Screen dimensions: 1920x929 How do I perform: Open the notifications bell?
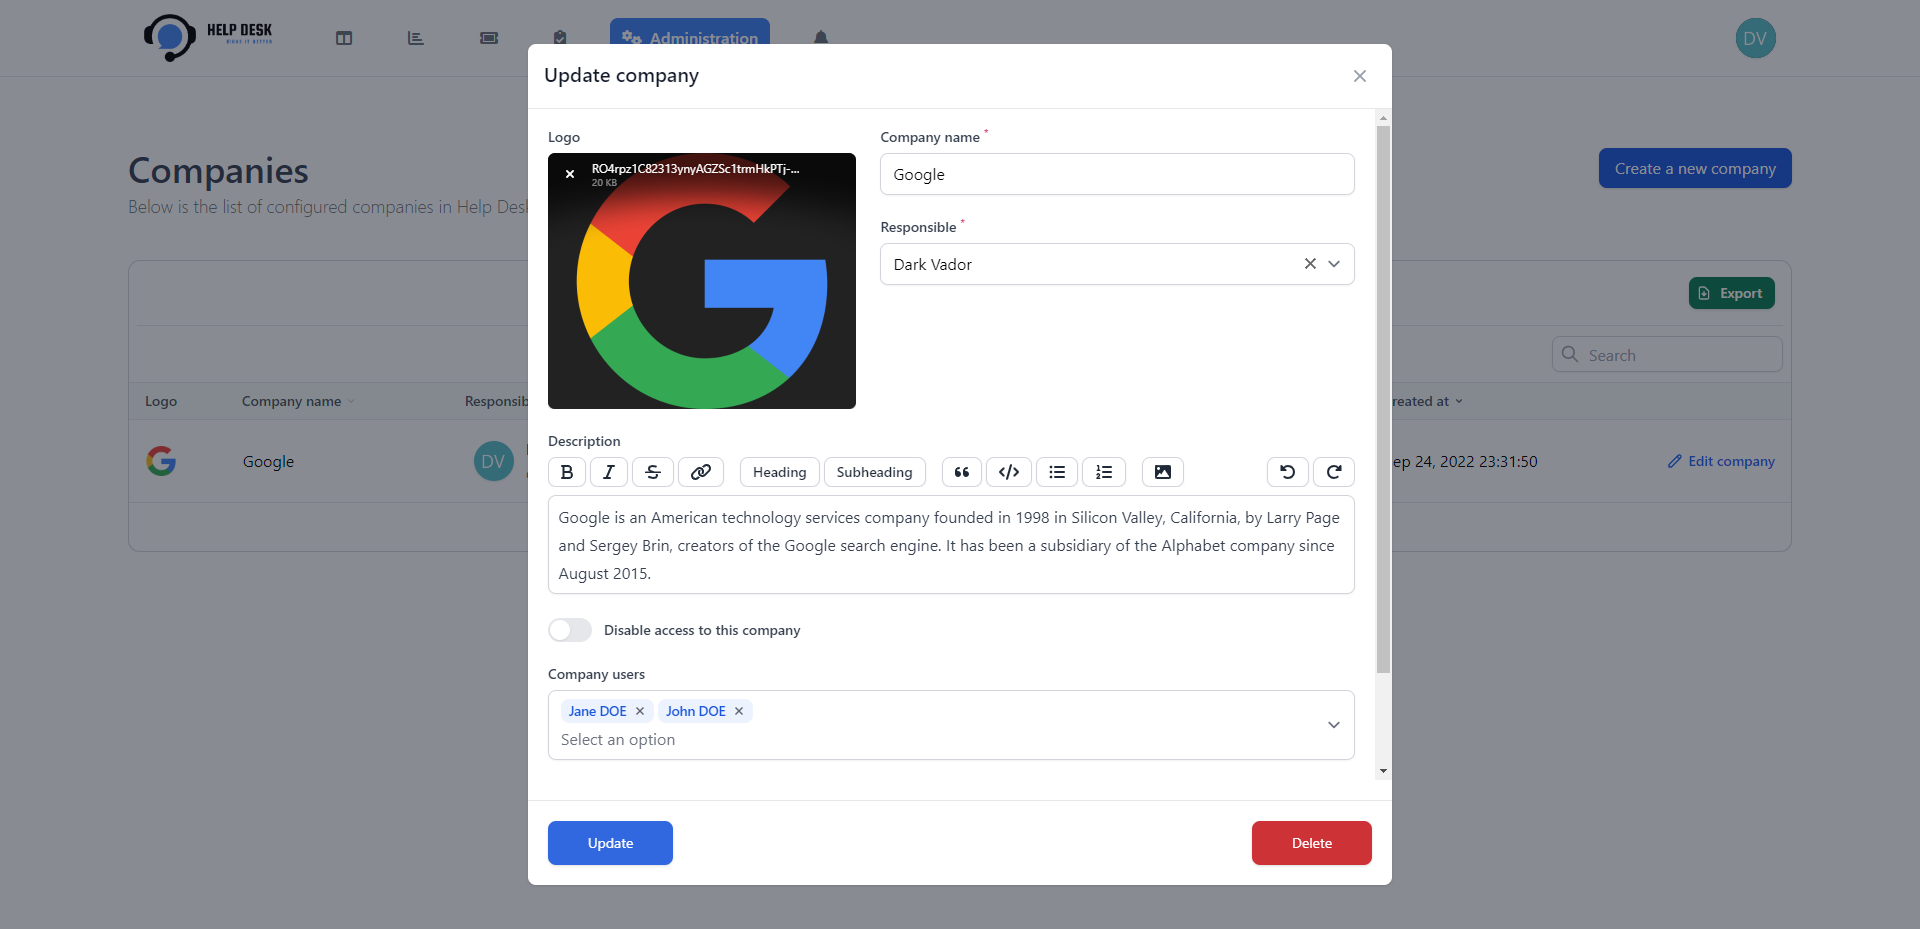[x=821, y=38]
